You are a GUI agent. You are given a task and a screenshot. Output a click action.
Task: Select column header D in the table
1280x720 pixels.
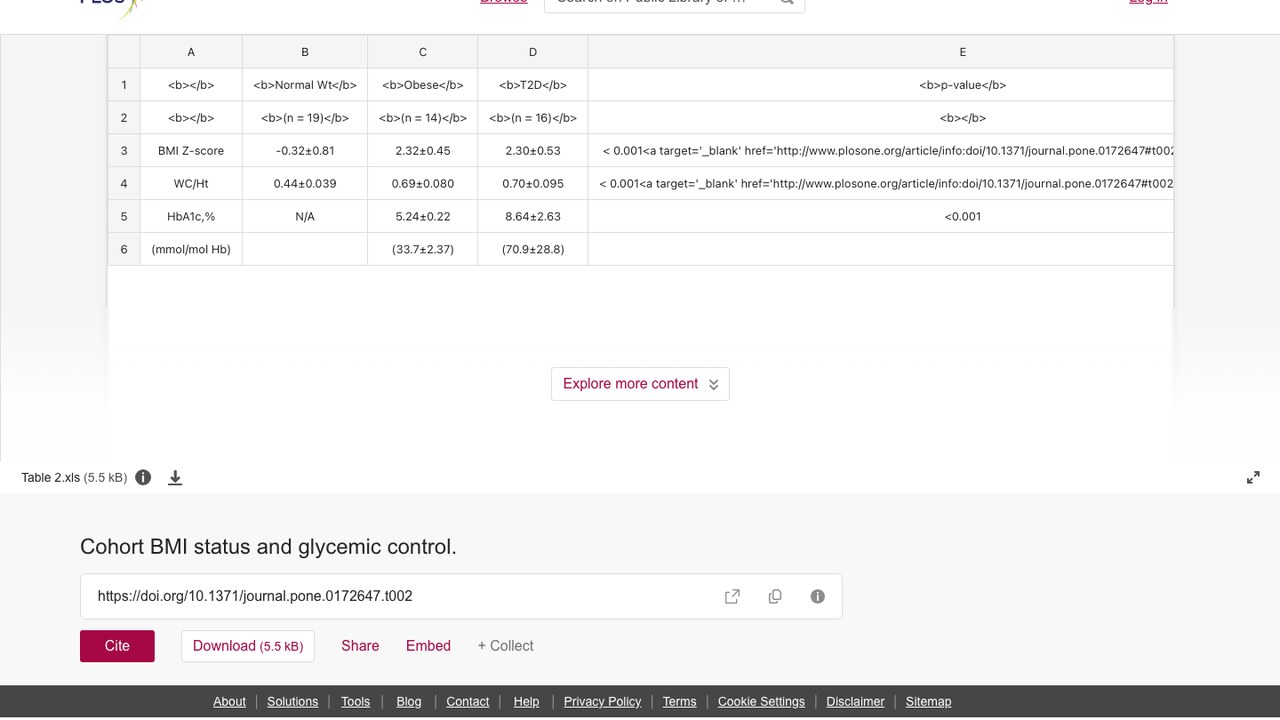(533, 52)
